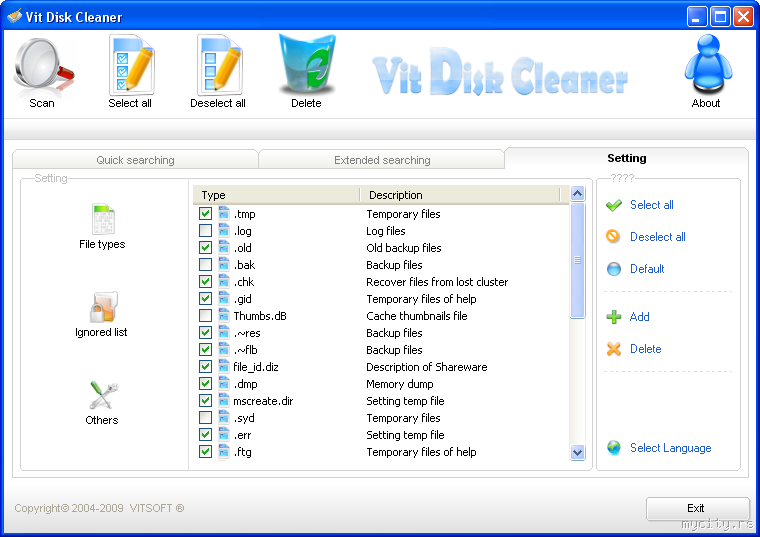Open the Select Language link
This screenshot has height=537, width=760.
click(670, 448)
